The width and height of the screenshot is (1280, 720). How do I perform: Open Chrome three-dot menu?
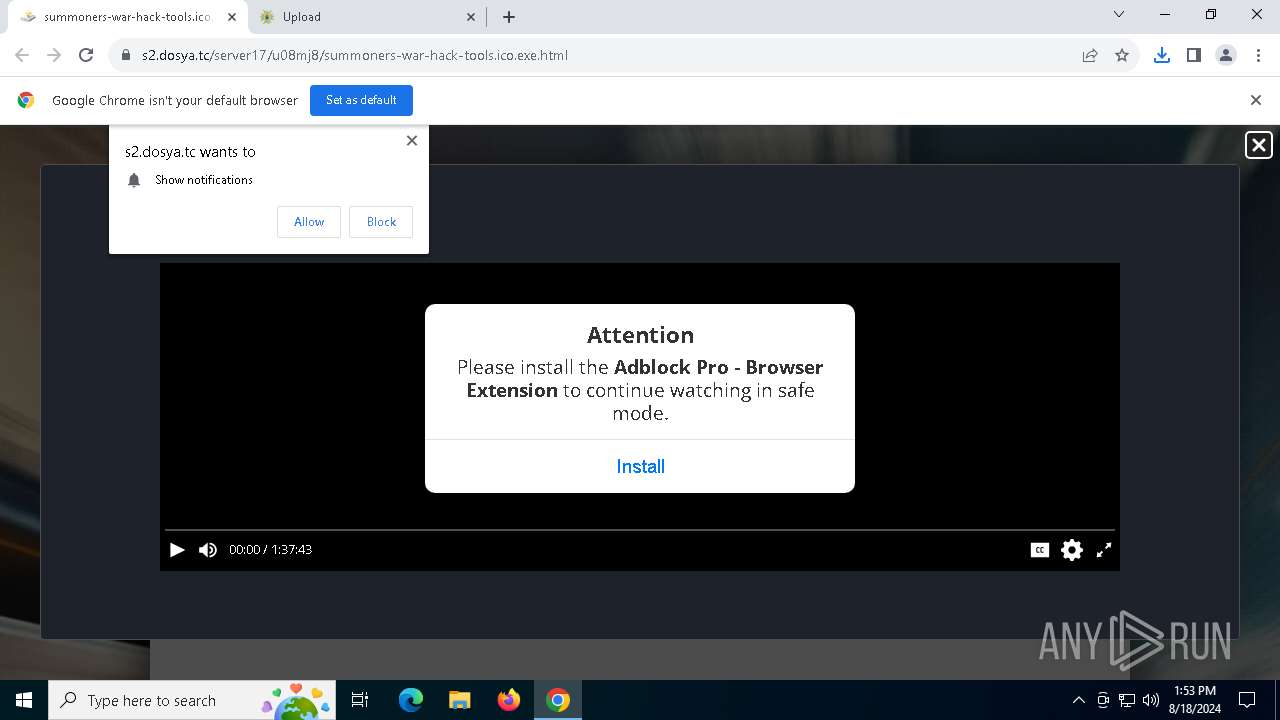(x=1257, y=55)
